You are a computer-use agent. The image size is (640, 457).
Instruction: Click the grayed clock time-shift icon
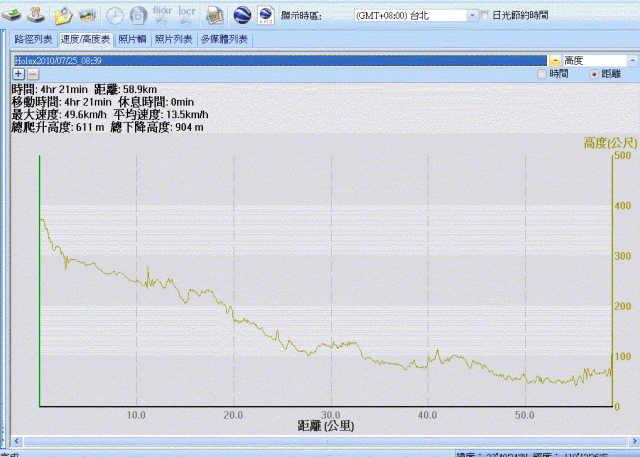(x=115, y=16)
